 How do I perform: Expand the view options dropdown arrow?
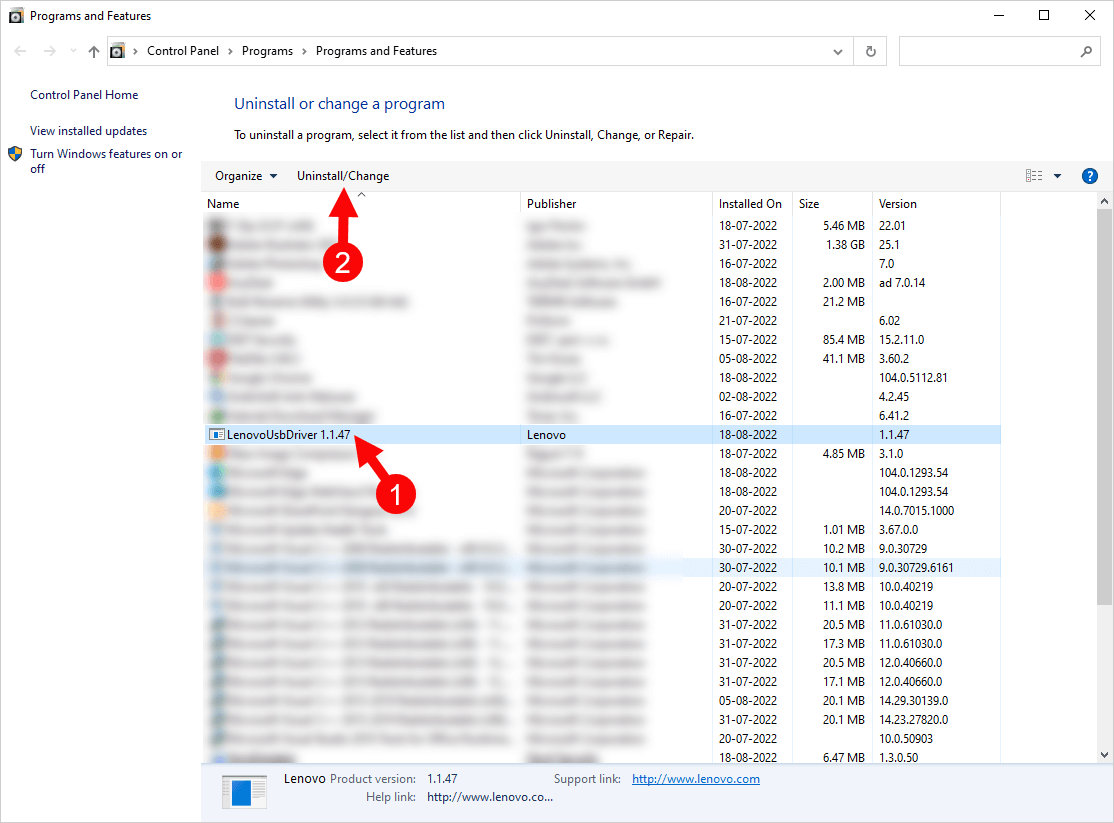pos(1058,176)
